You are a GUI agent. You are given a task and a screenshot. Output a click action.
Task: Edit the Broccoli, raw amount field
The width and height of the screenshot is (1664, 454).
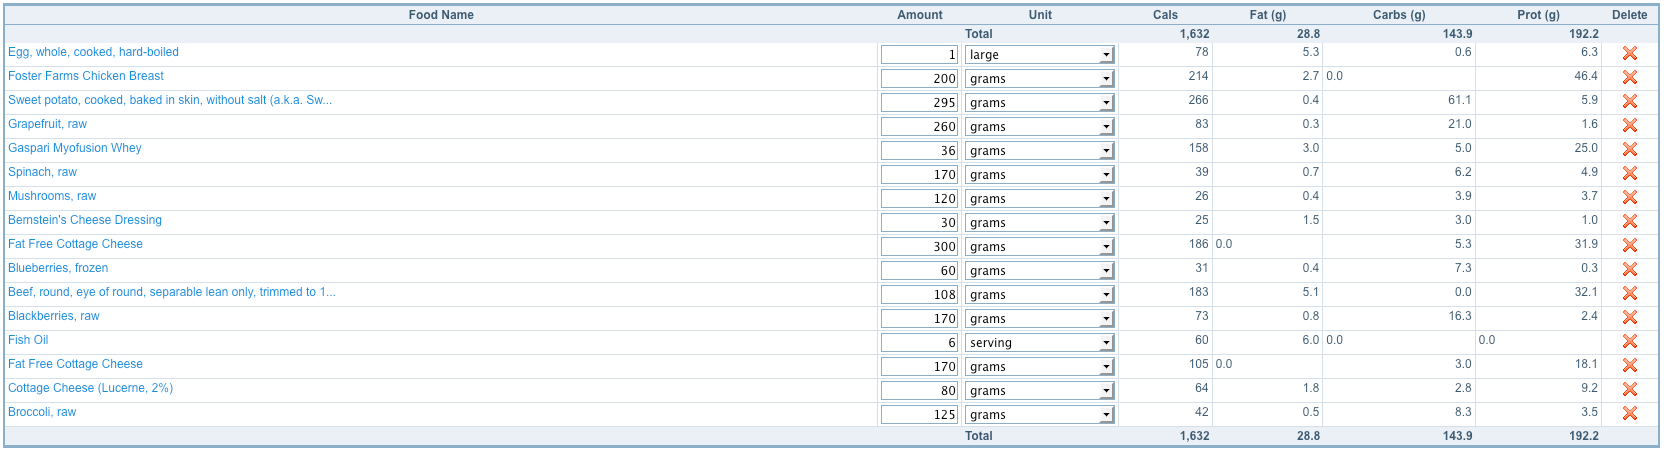click(919, 415)
